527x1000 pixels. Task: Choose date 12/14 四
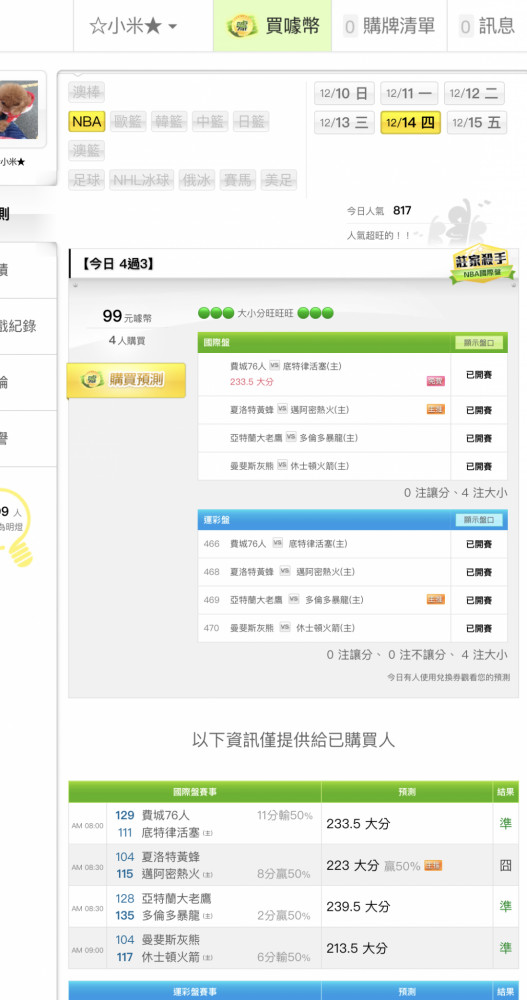pyautogui.click(x=410, y=123)
